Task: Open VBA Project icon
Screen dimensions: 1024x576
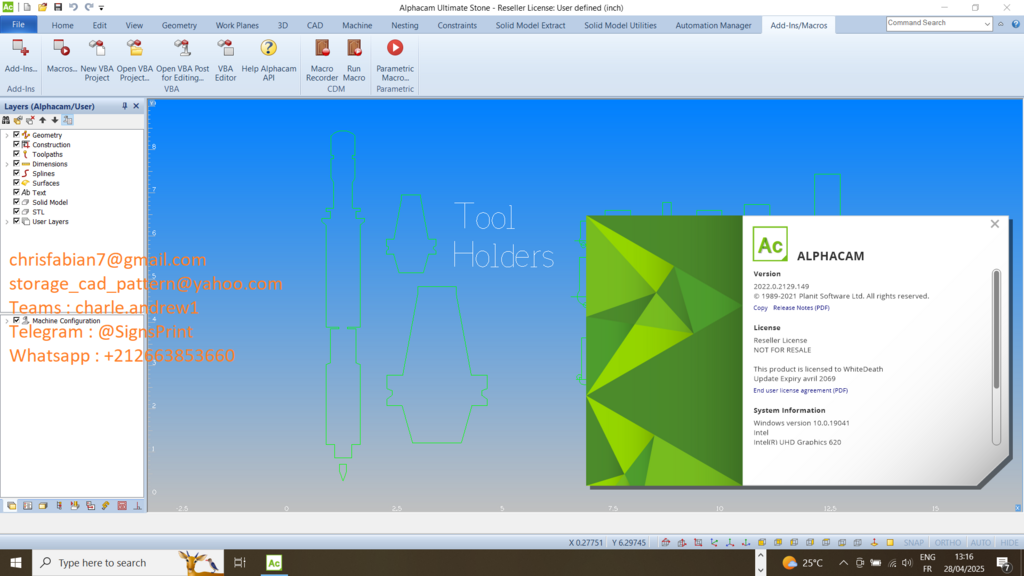Action: point(135,48)
